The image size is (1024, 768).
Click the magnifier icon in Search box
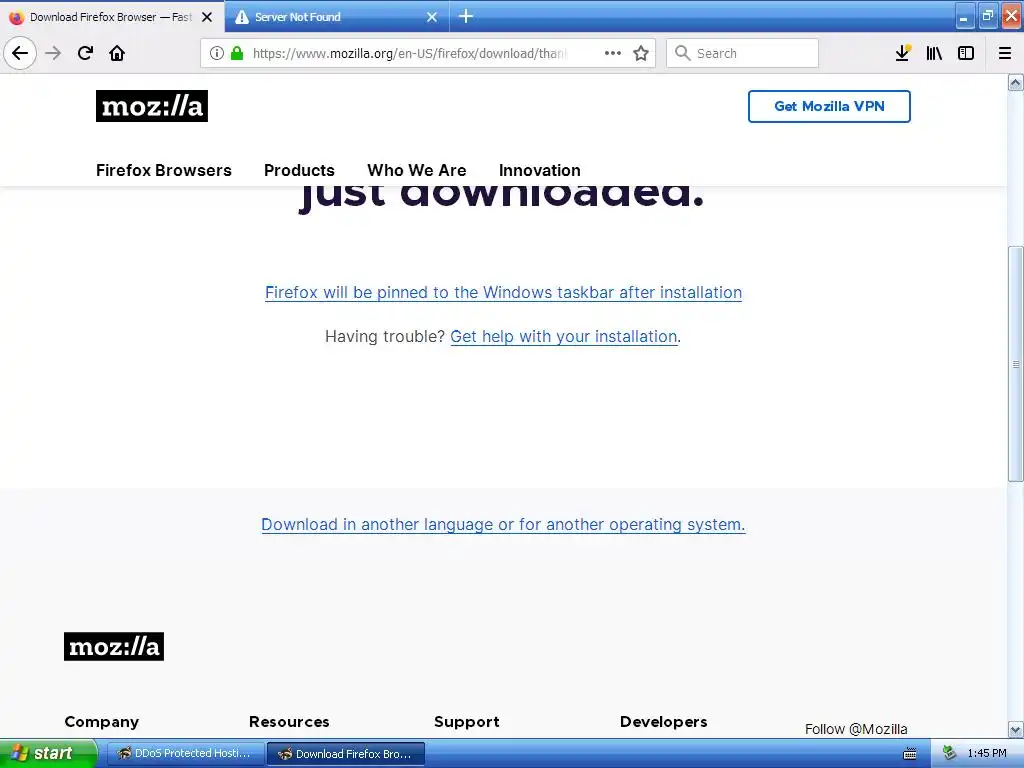[x=682, y=53]
